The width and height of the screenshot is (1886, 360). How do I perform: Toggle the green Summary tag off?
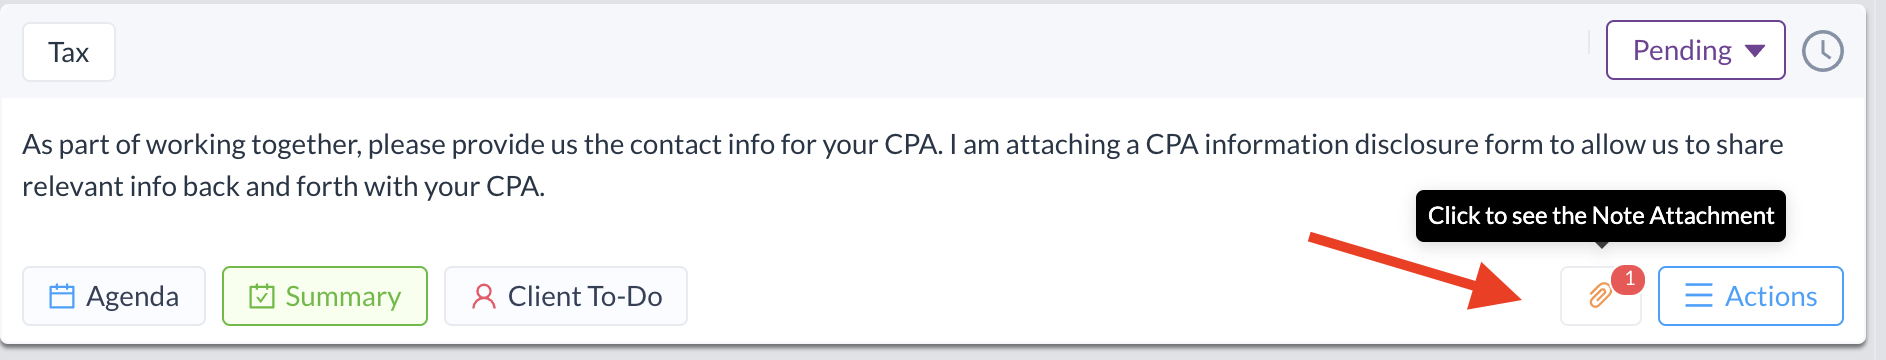coord(324,296)
